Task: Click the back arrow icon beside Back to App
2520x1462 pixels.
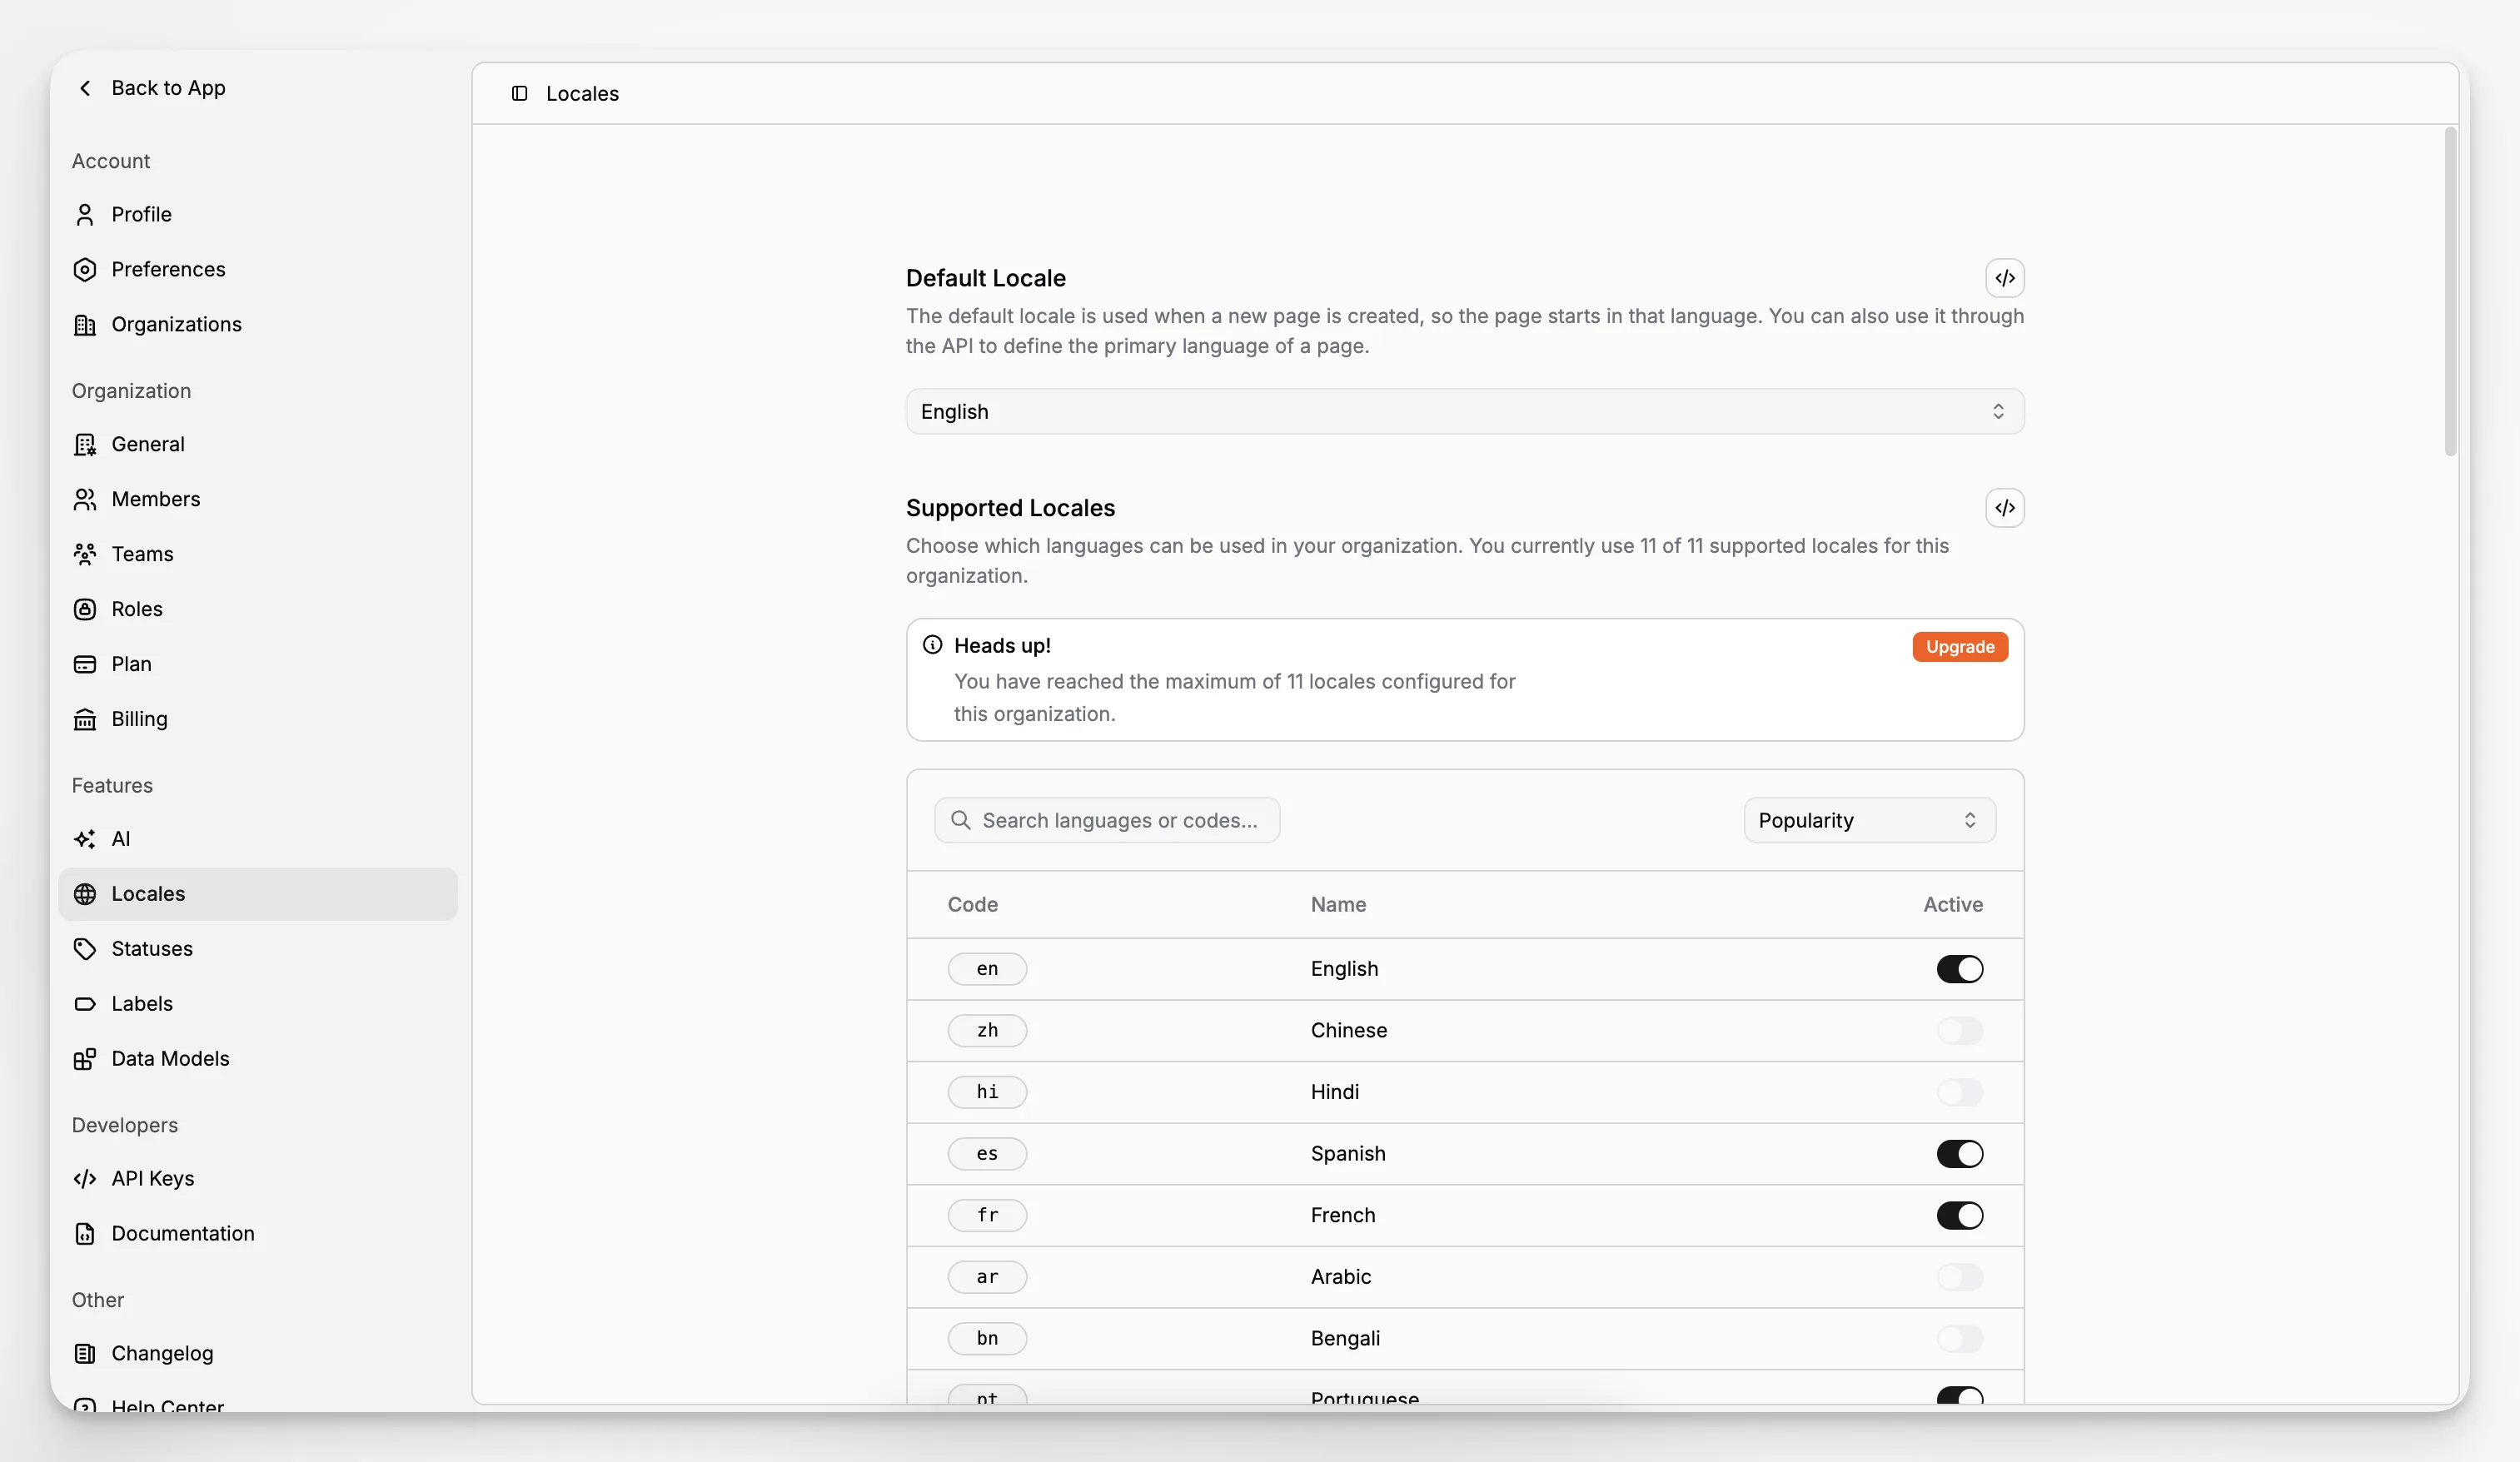Action: click(85, 88)
